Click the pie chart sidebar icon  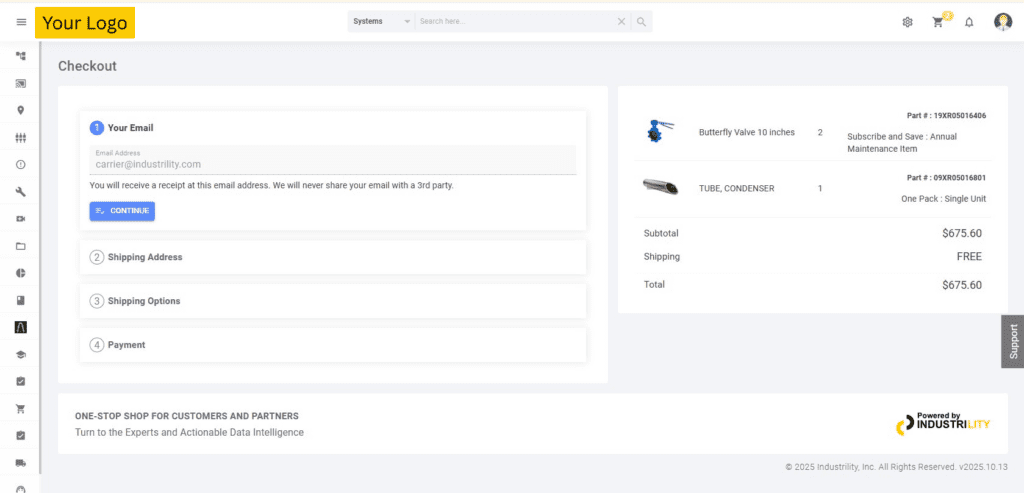tap(21, 273)
